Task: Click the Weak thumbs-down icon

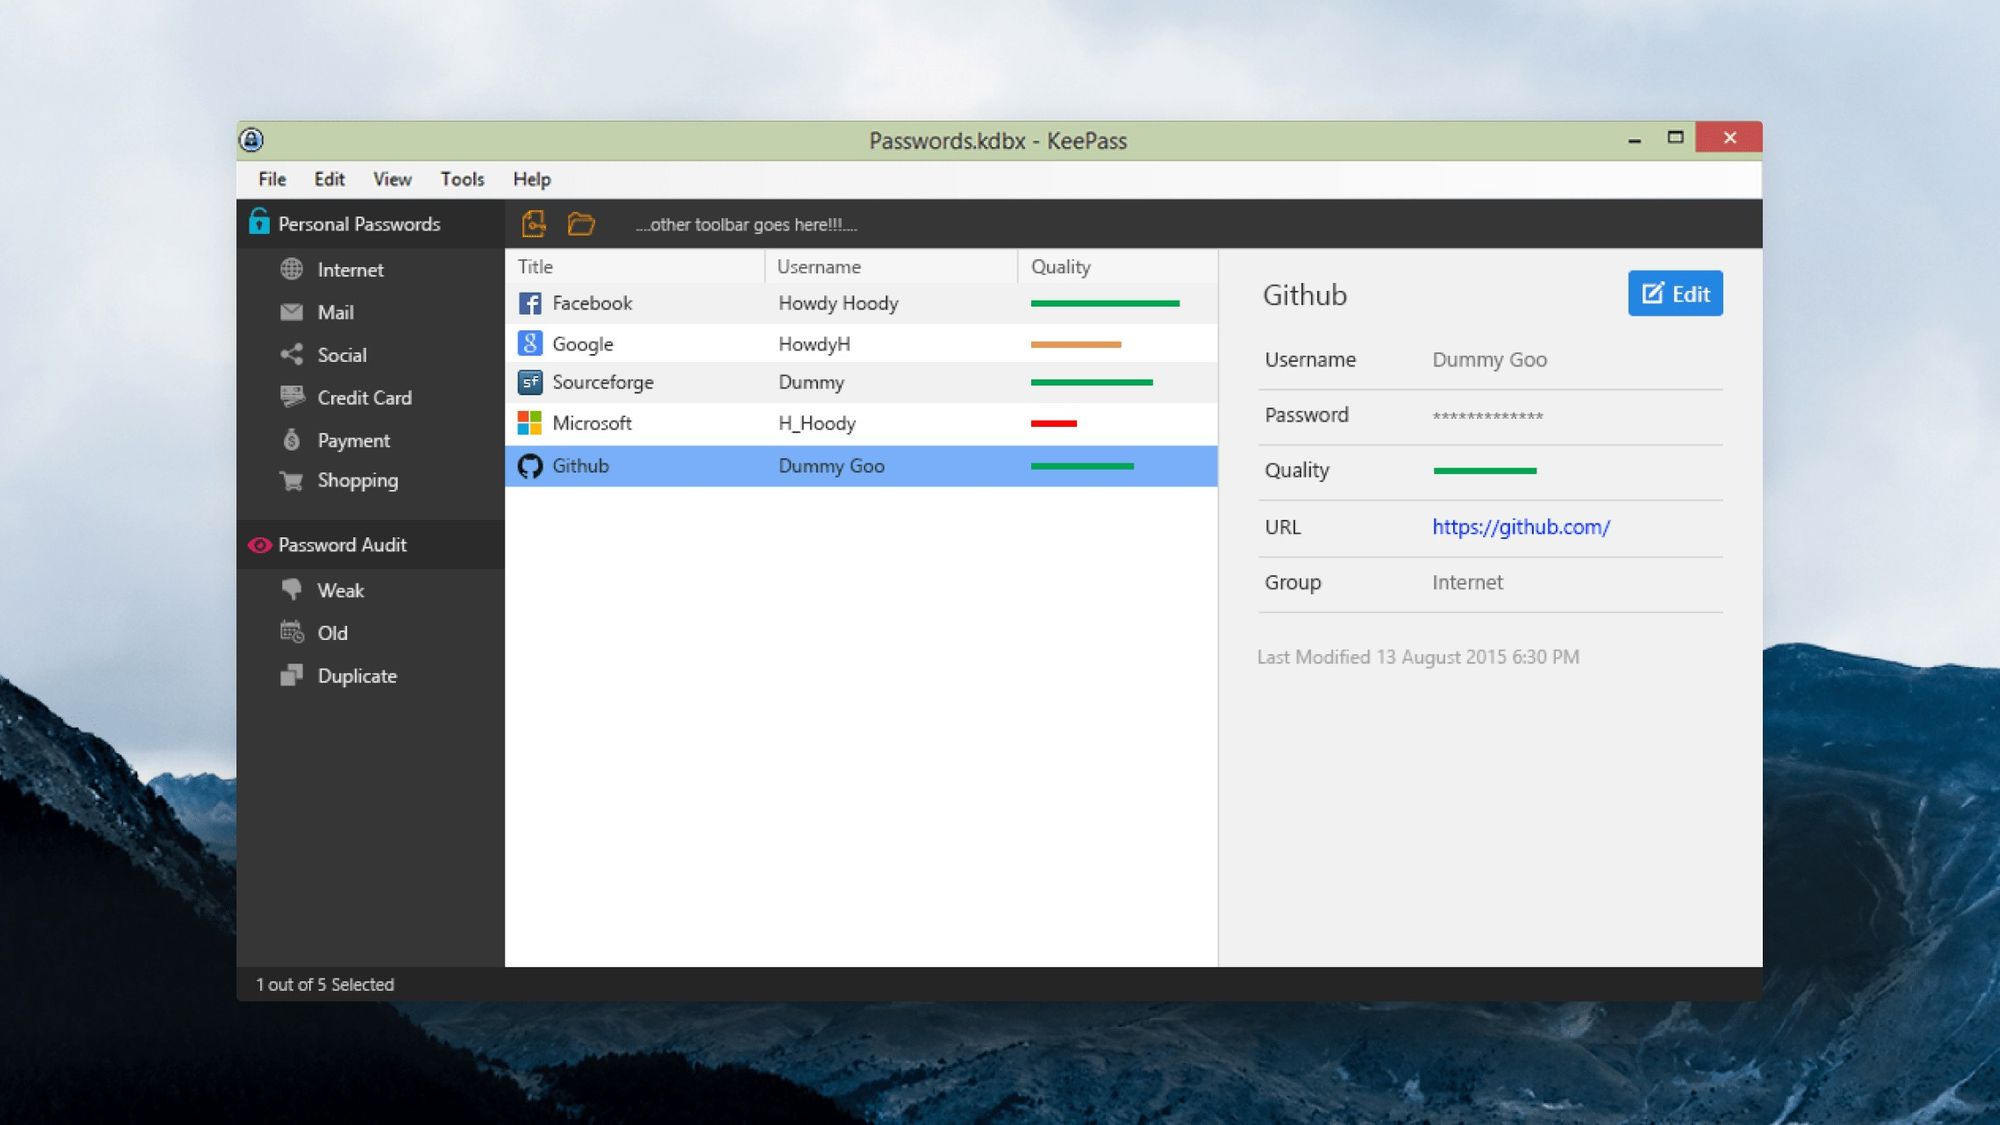Action: point(291,589)
